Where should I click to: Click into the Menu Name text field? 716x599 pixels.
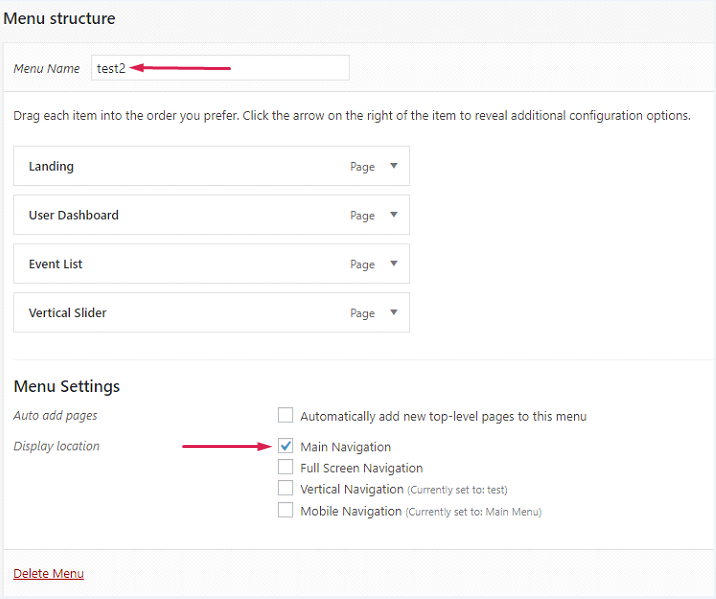[220, 68]
